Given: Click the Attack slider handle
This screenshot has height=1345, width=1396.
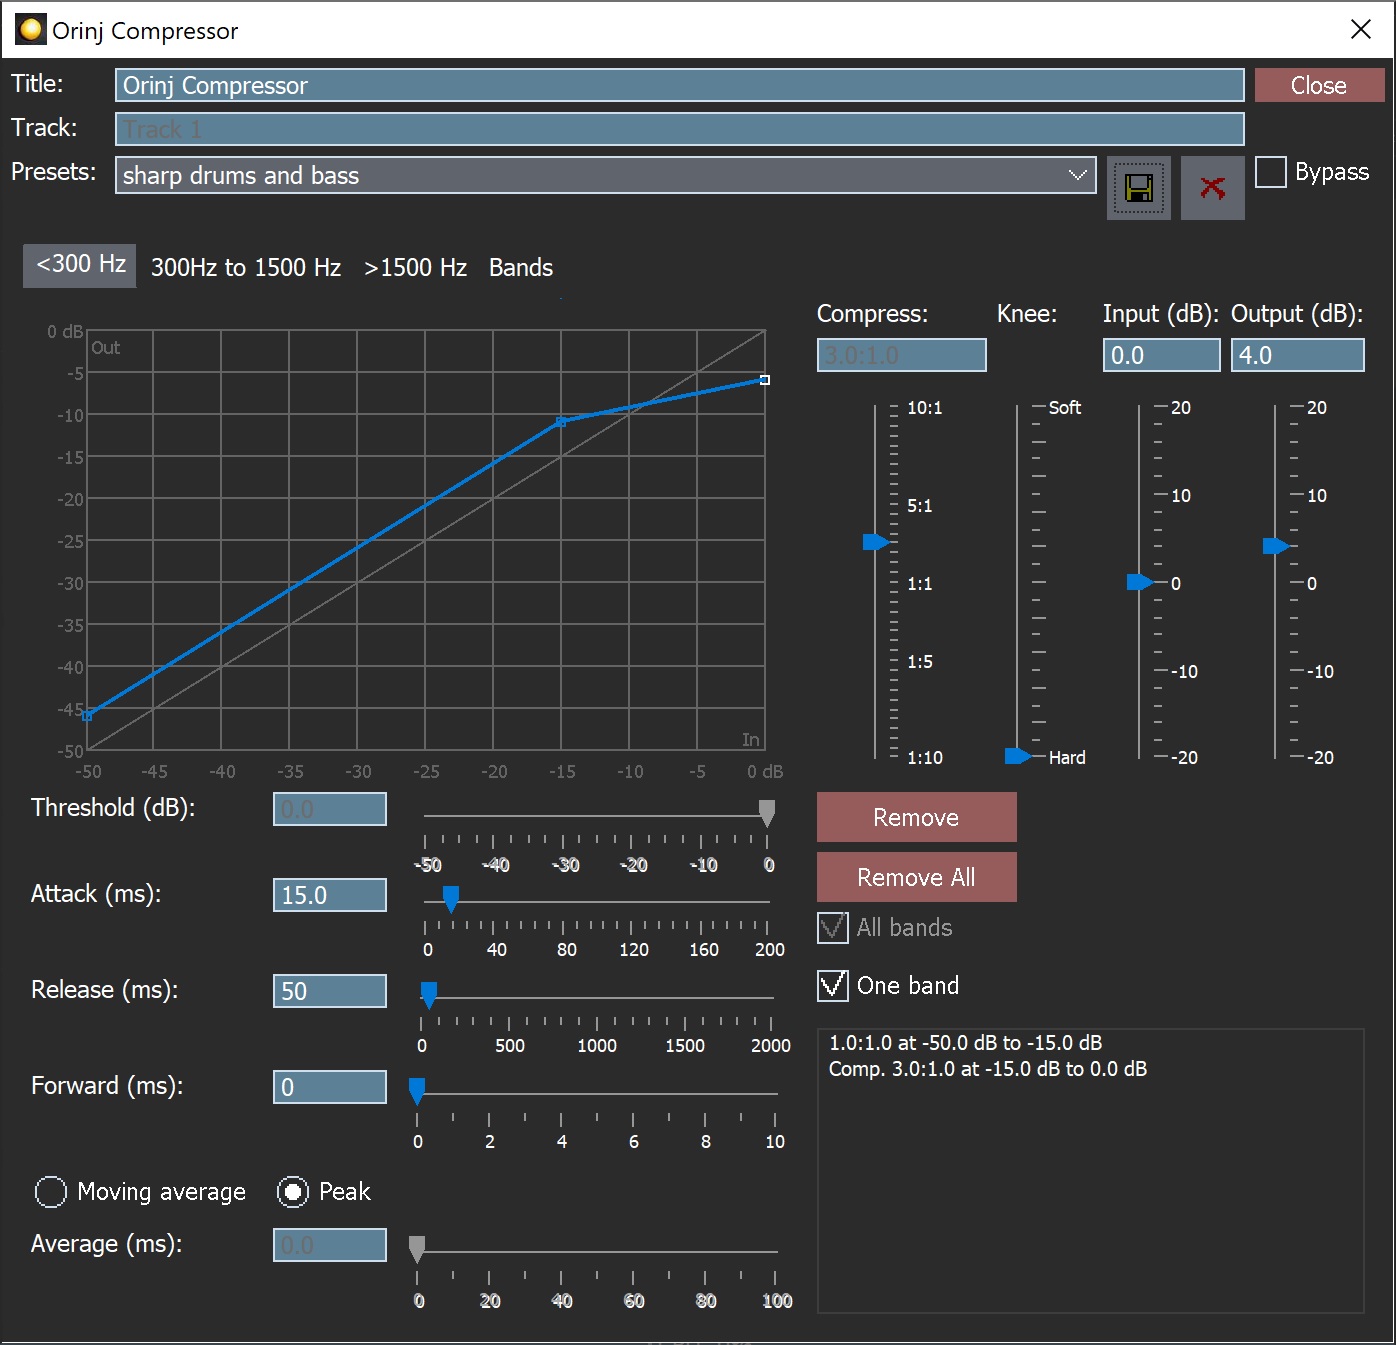Looking at the screenshot, I should (x=451, y=898).
